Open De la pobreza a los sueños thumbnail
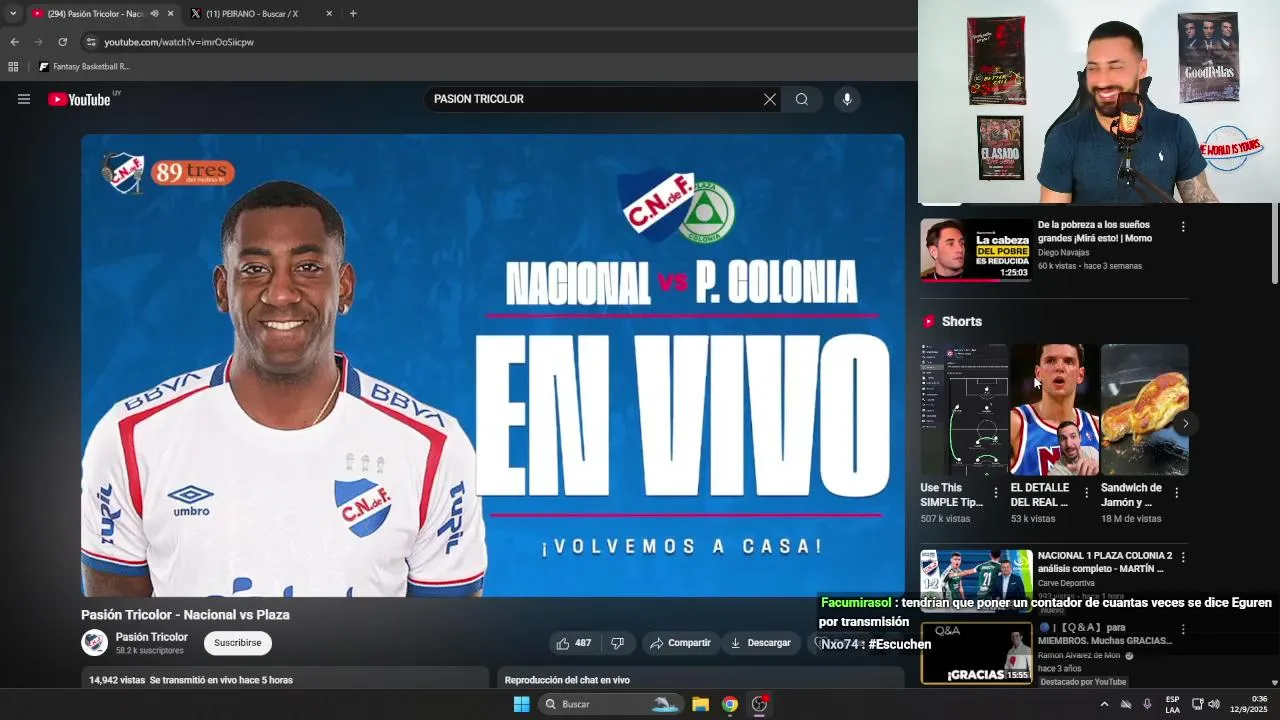The height and width of the screenshot is (720, 1280). tap(976, 250)
